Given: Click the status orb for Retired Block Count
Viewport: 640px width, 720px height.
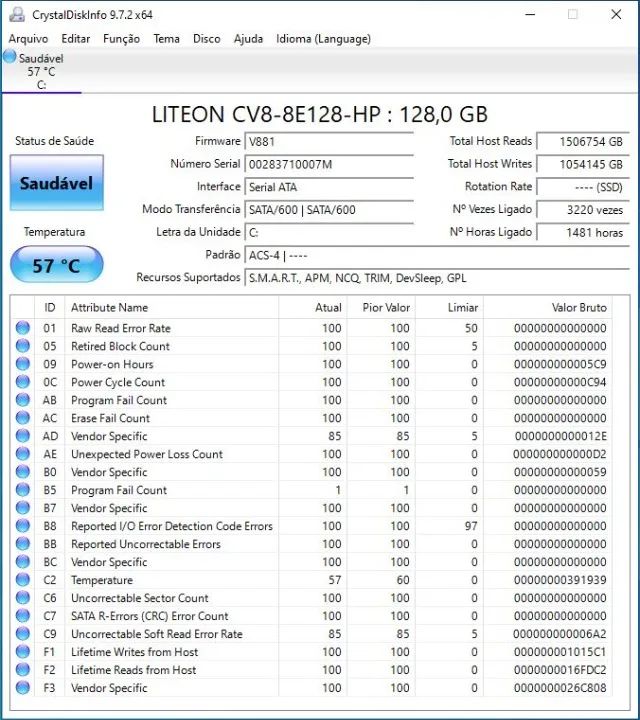Looking at the screenshot, I should point(22,346).
